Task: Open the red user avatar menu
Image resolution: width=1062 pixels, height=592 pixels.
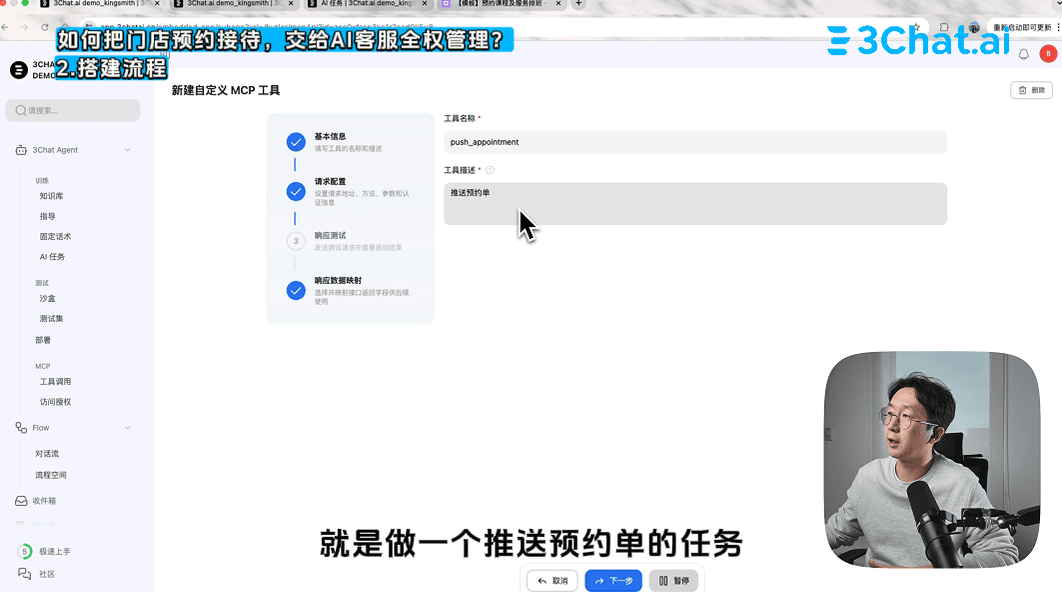Action: tap(1048, 54)
